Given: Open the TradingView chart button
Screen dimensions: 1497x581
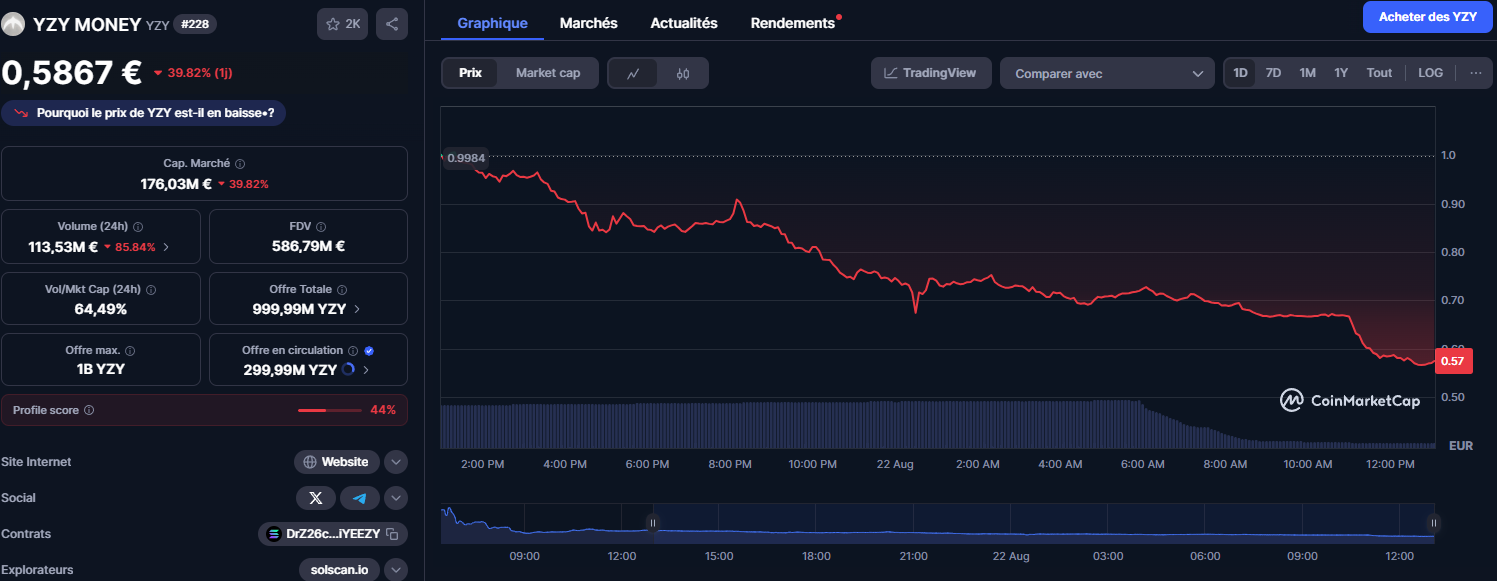Looking at the screenshot, I should click(930, 73).
